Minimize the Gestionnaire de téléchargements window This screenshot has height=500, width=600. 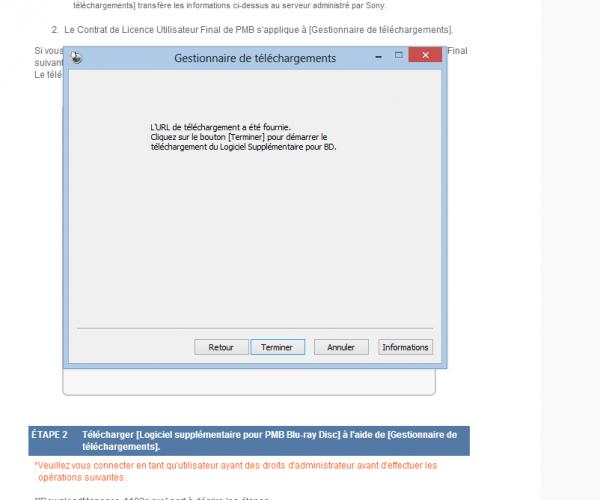point(379,57)
